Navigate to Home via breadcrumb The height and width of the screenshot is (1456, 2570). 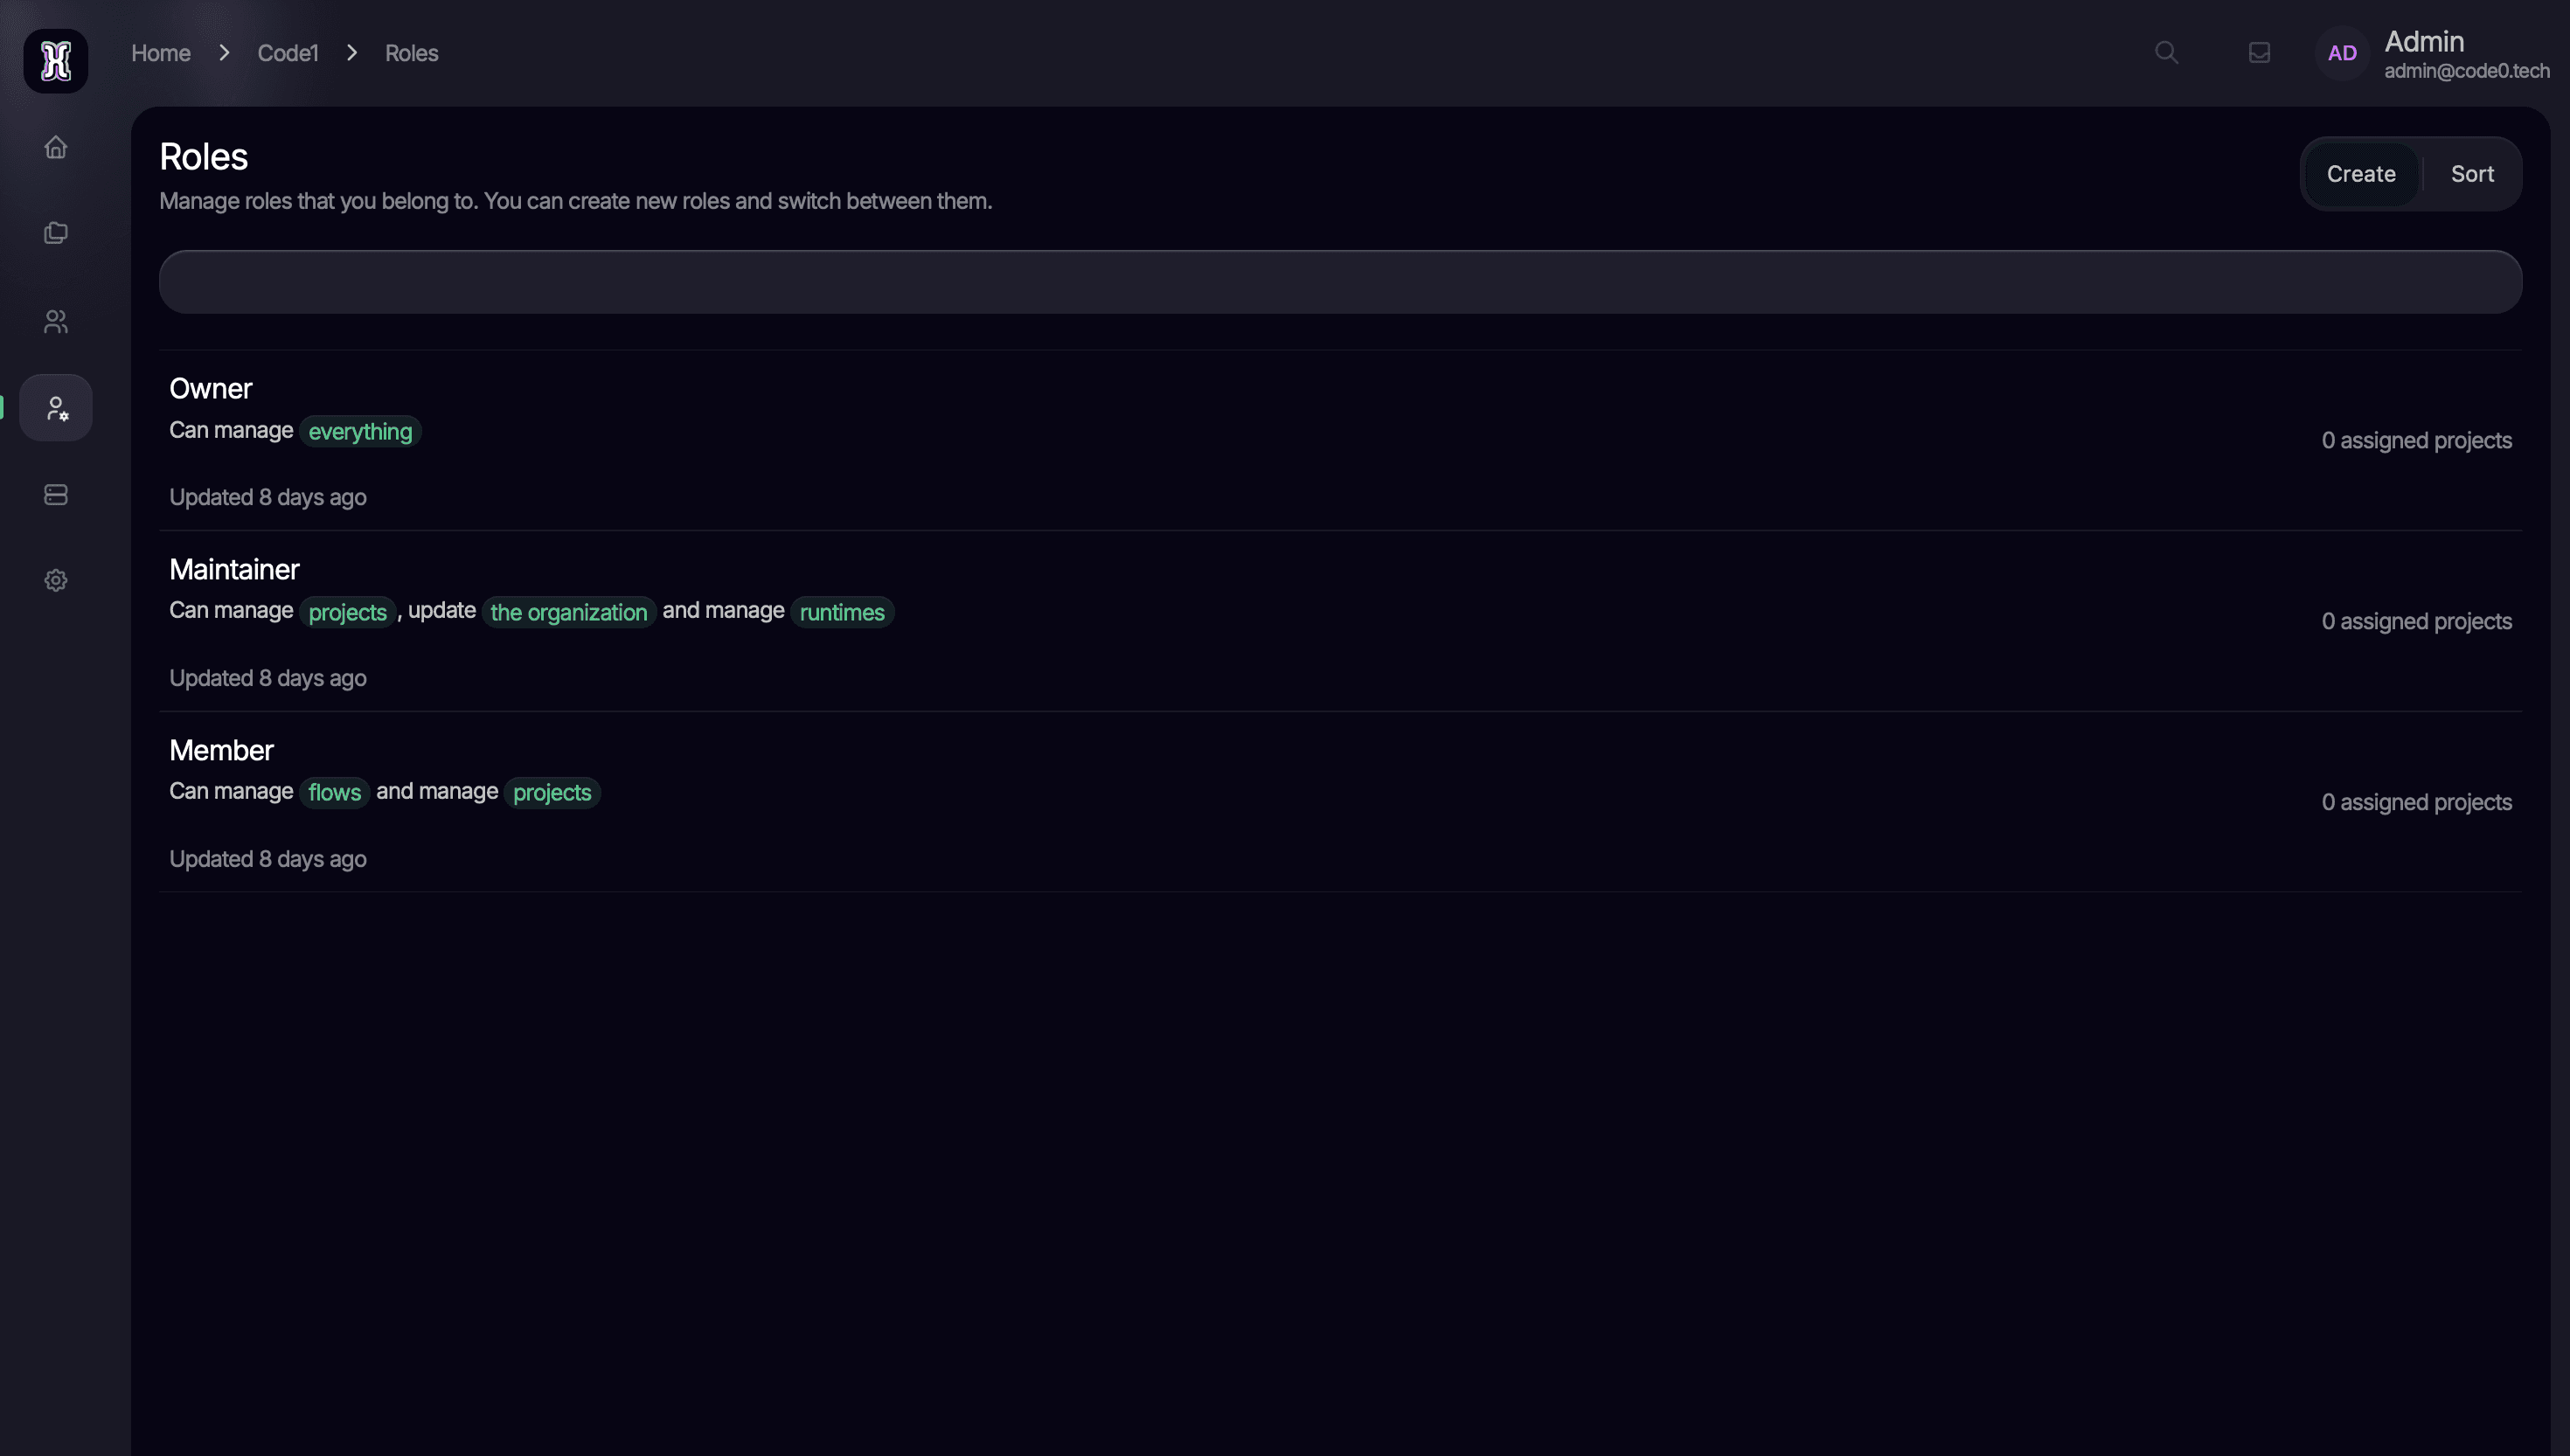coord(160,52)
